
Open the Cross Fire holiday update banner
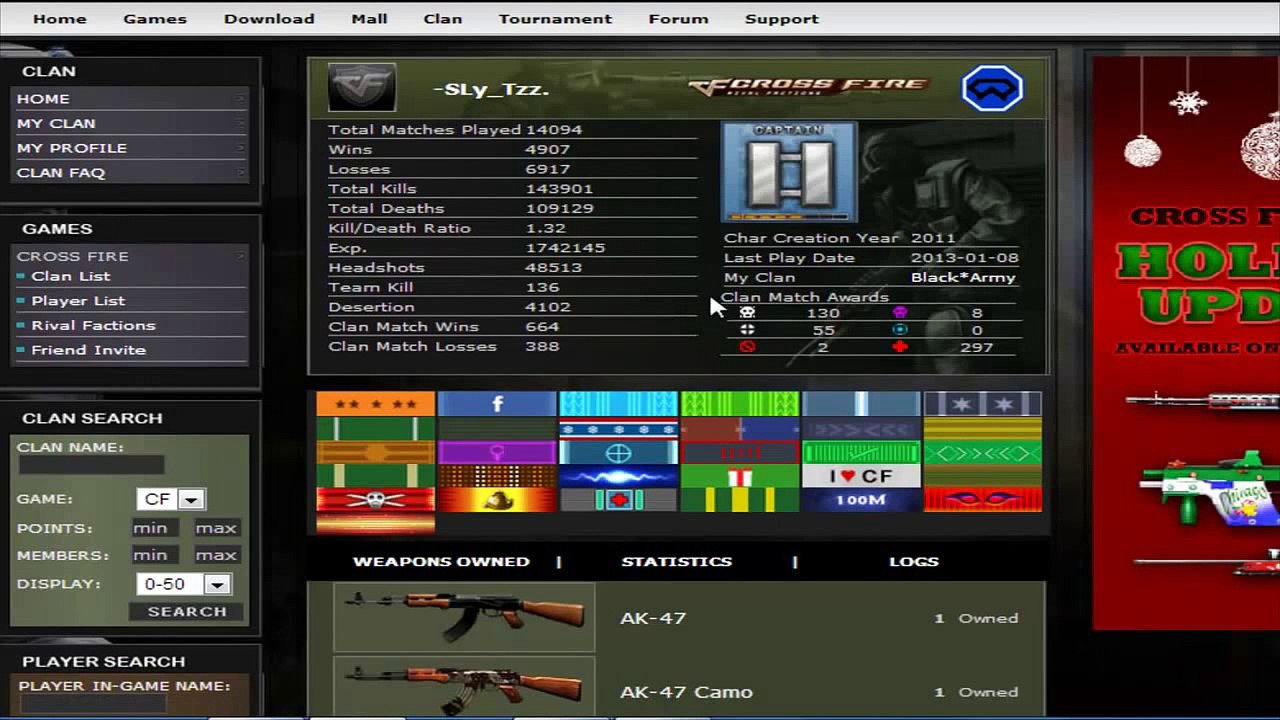pyautogui.click(x=1186, y=343)
